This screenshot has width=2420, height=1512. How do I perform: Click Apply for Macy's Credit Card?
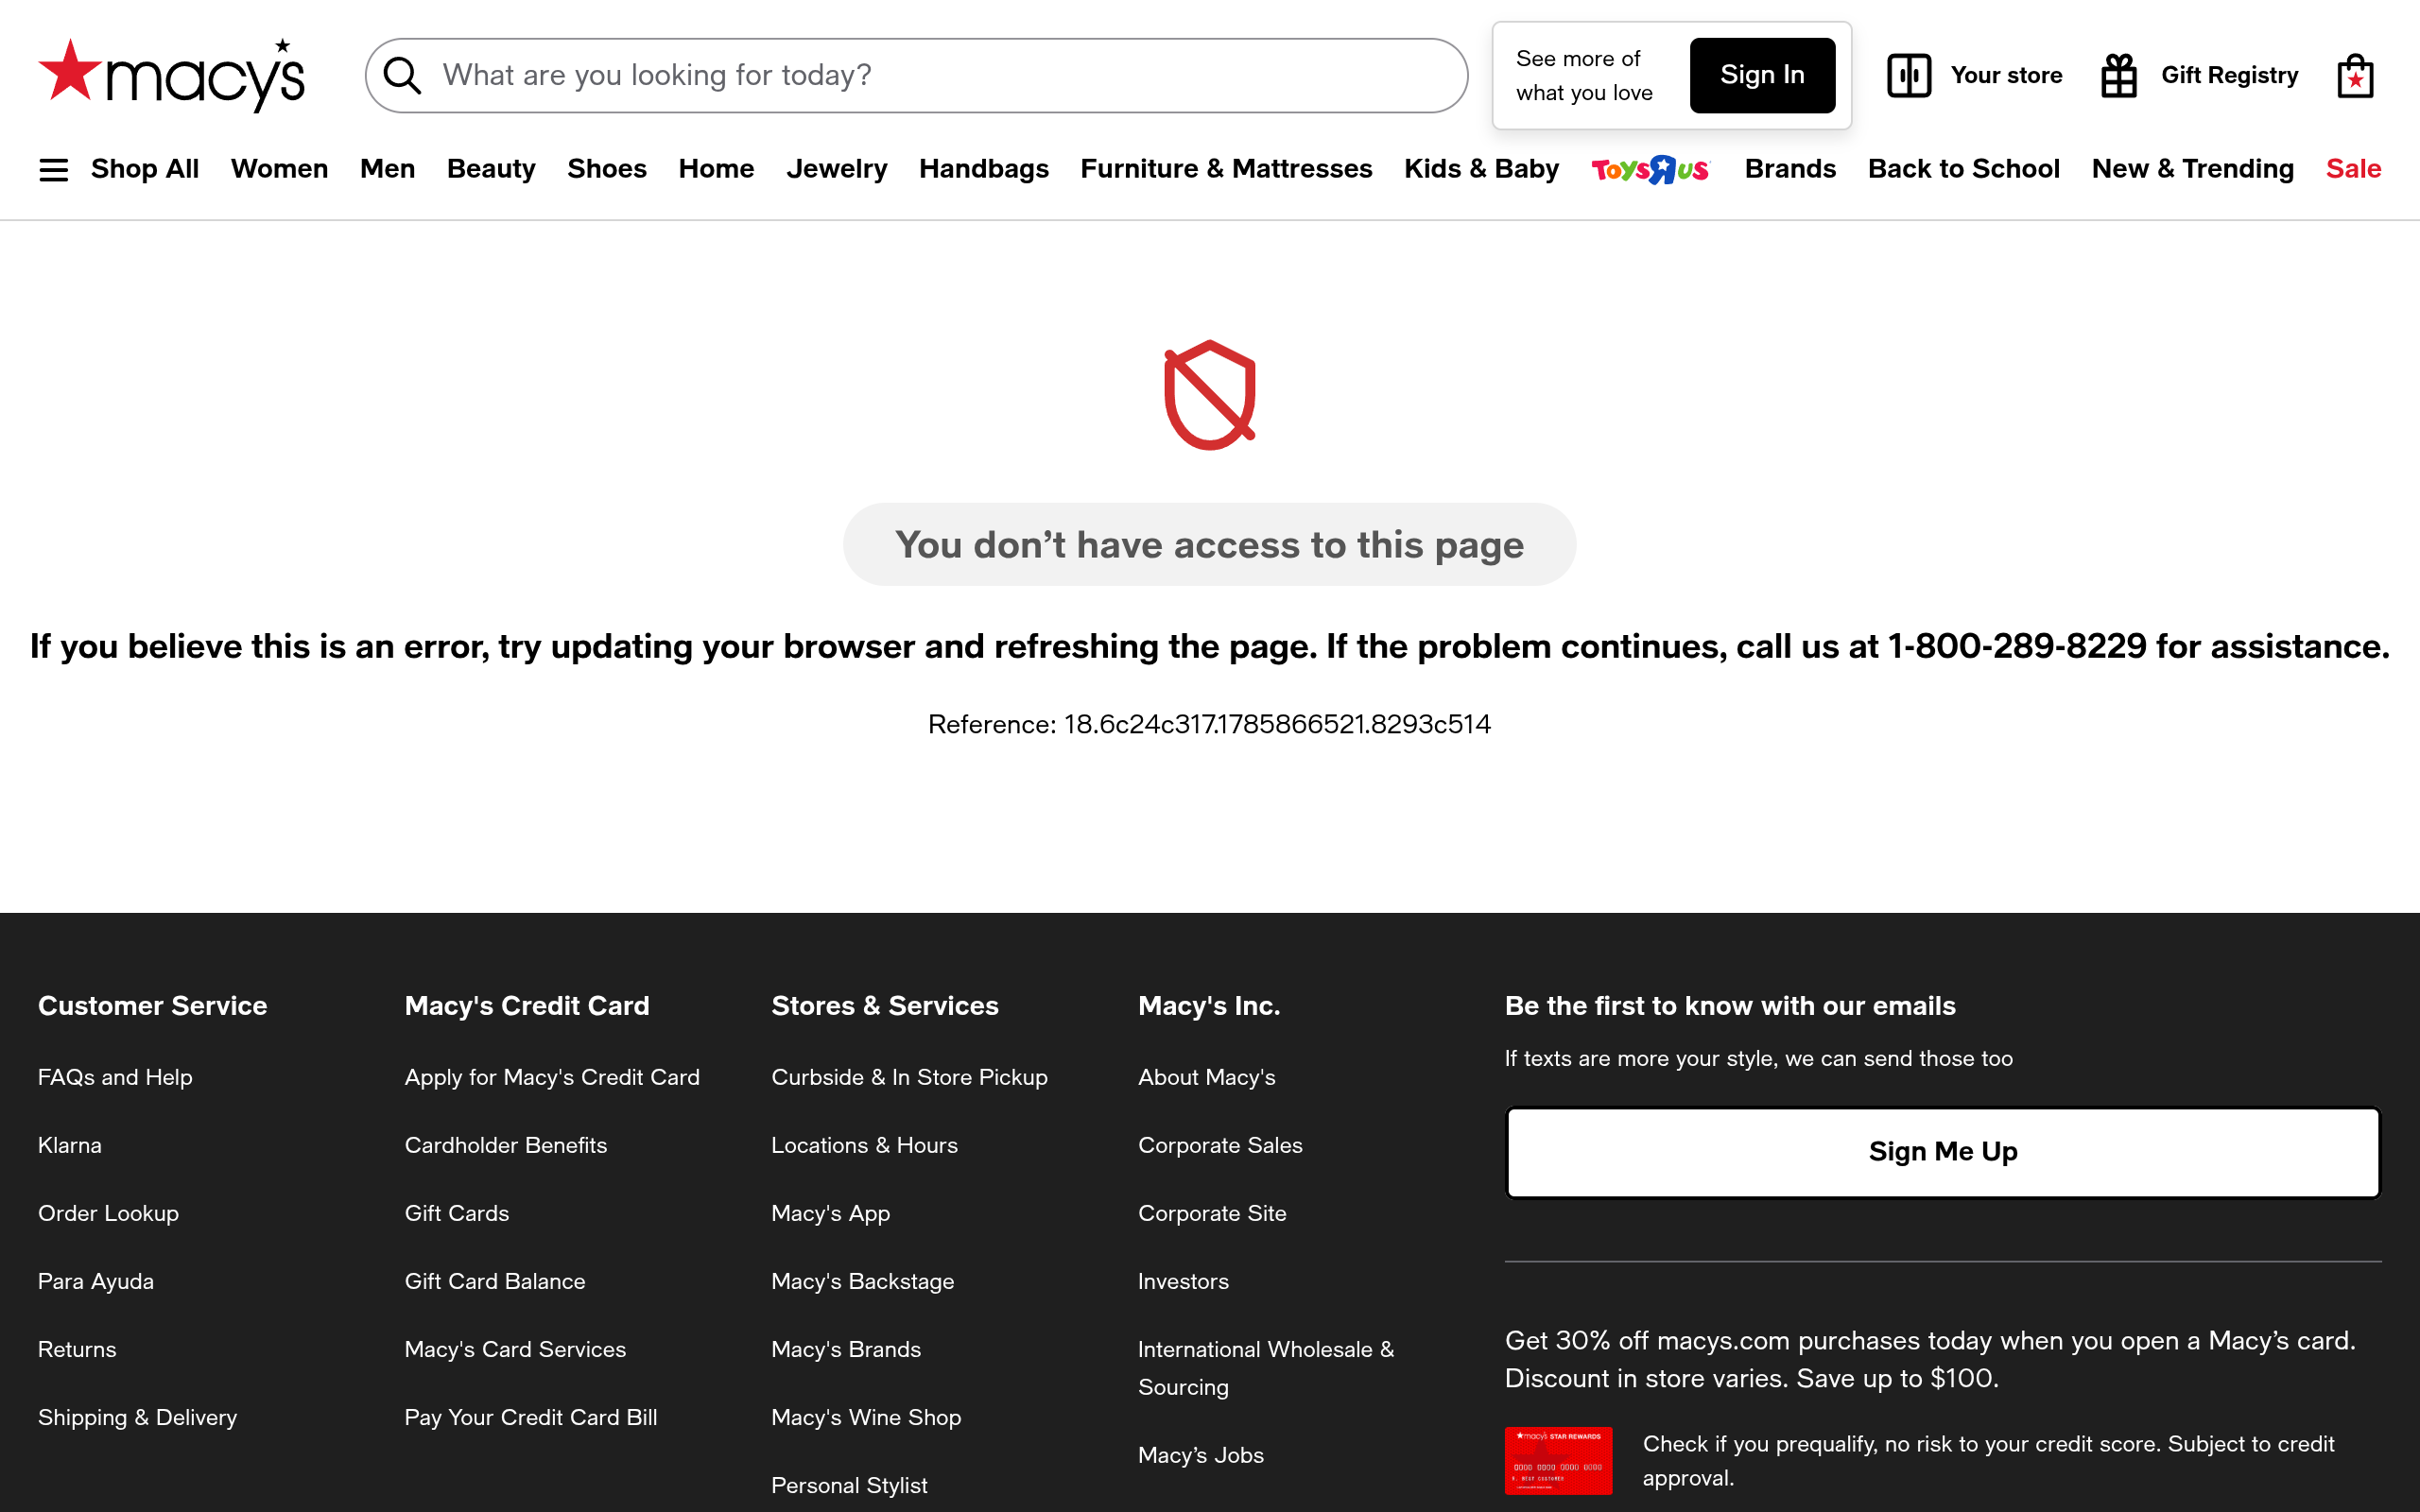pos(552,1077)
